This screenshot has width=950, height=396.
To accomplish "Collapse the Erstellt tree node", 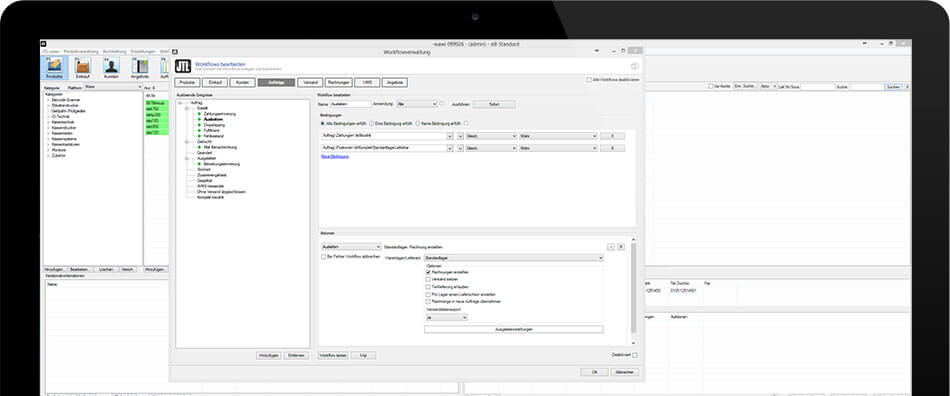I will (187, 108).
